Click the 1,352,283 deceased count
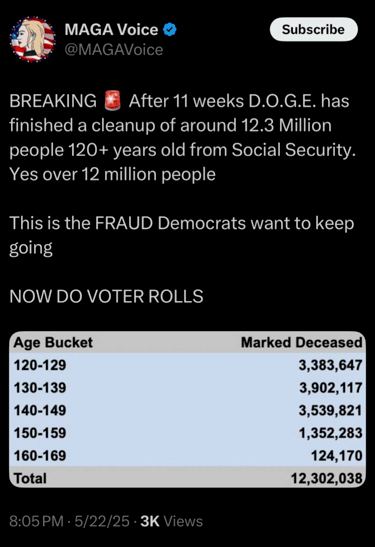Image resolution: width=375 pixels, height=547 pixels. click(331, 433)
